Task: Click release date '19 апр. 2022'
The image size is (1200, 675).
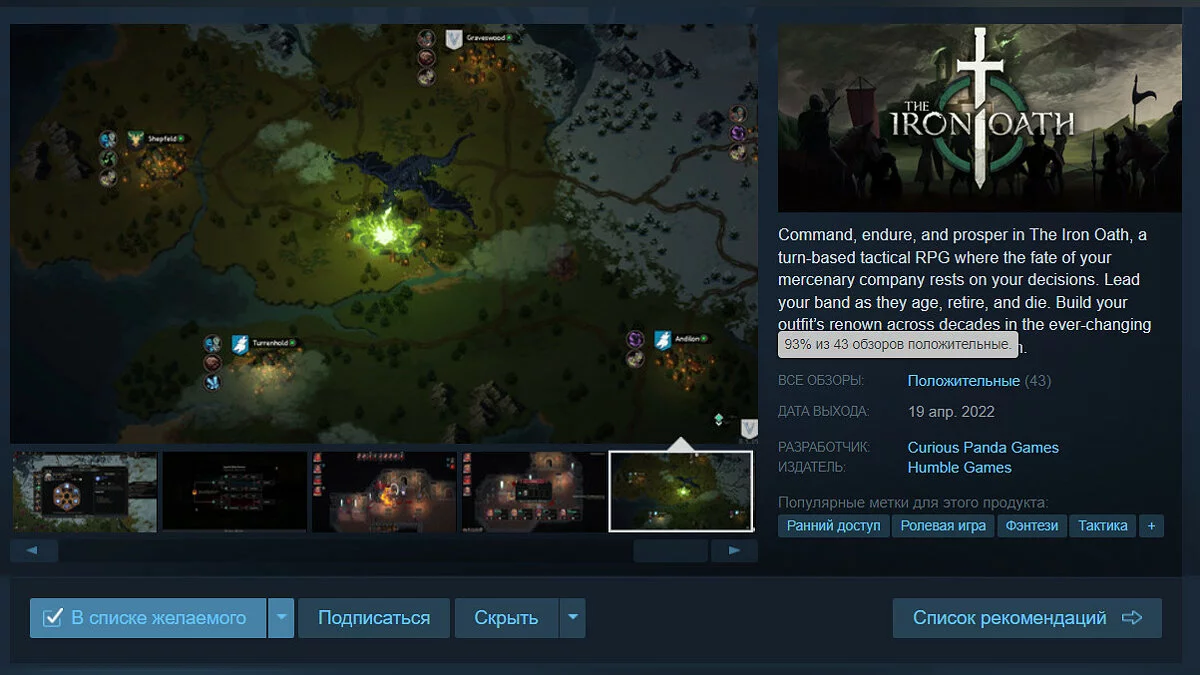Action: click(x=951, y=411)
